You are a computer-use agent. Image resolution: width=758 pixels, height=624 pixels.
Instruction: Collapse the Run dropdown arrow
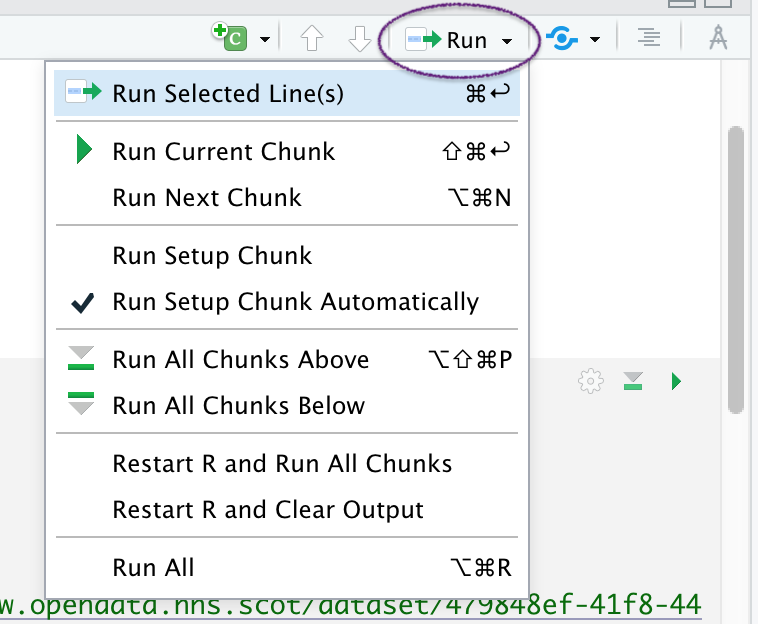tap(508, 41)
